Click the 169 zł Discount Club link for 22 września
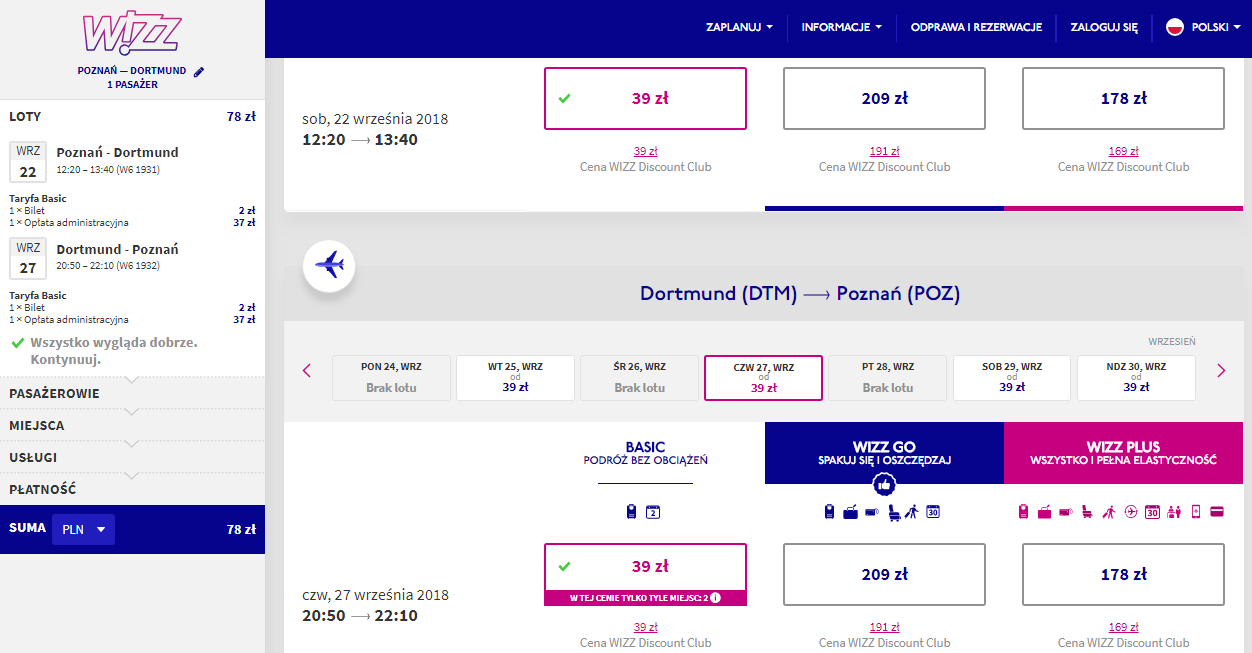The height and width of the screenshot is (653, 1252). (1123, 152)
